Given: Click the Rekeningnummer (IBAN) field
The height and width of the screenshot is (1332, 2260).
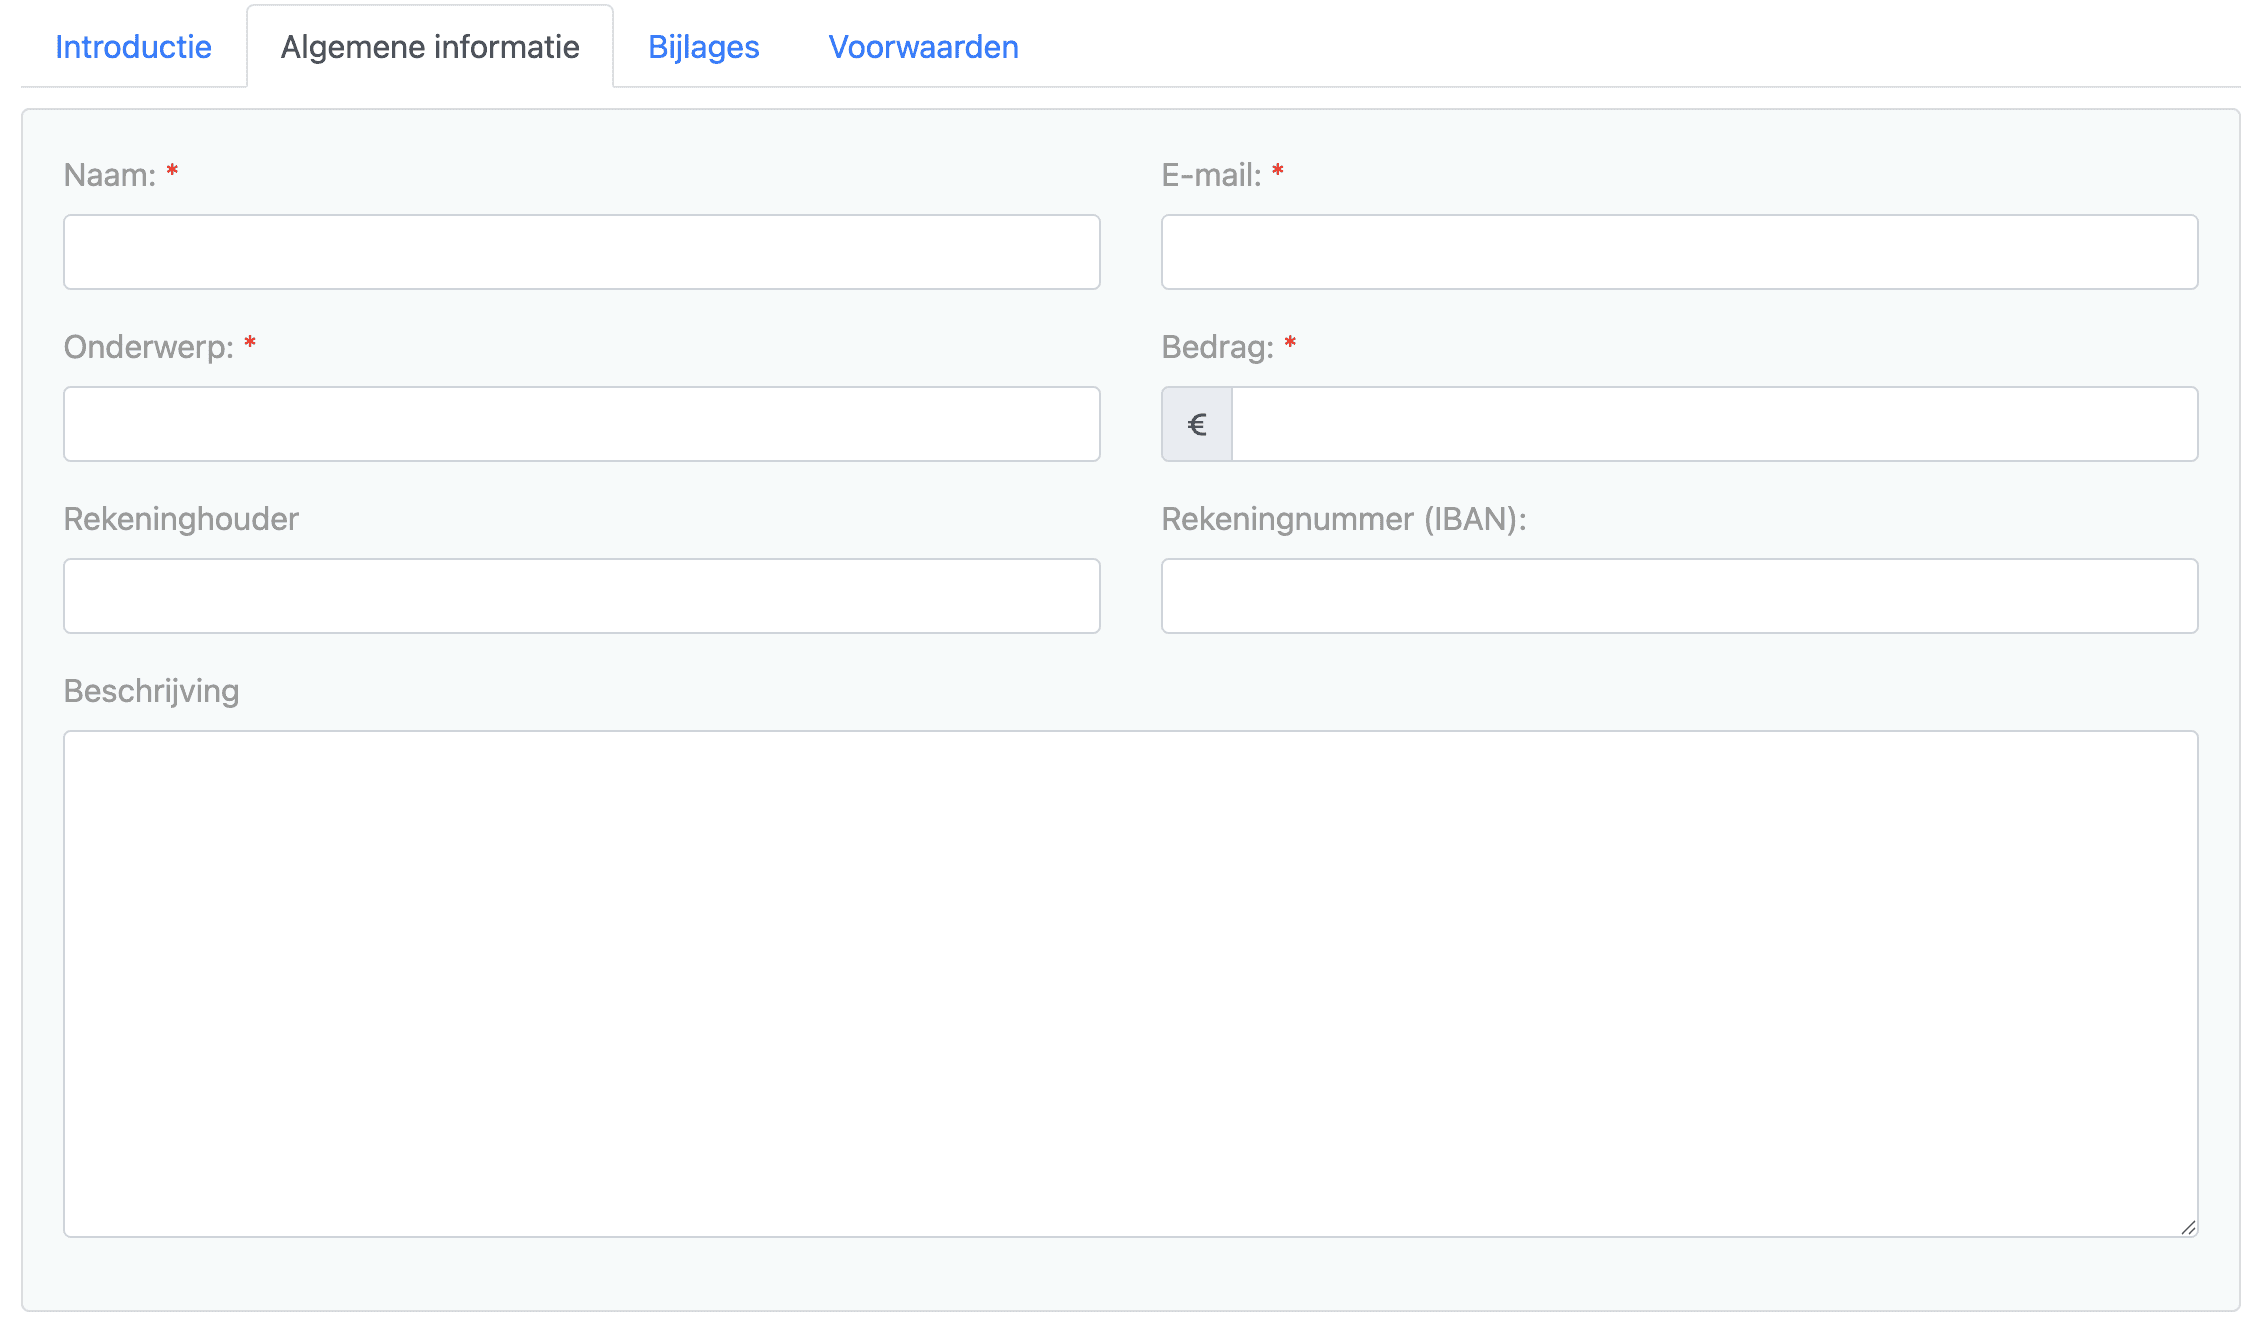Looking at the screenshot, I should coord(1679,596).
